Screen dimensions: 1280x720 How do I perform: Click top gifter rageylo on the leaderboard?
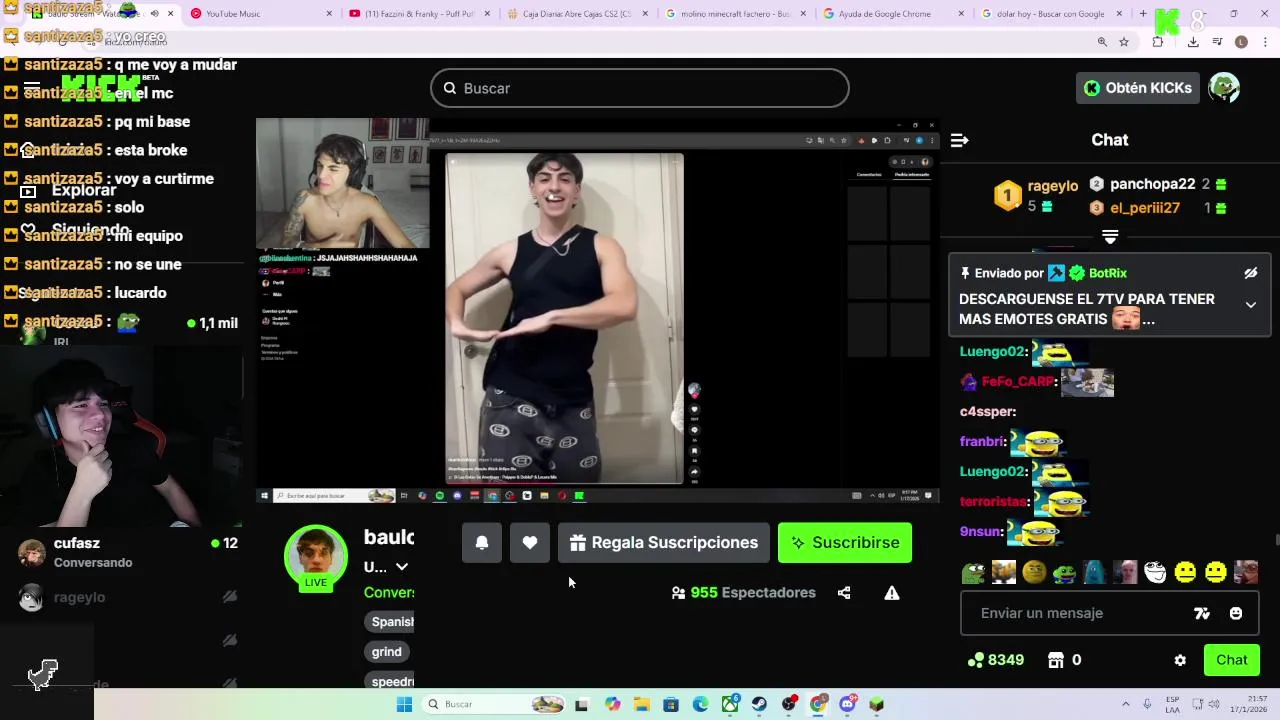coord(1036,195)
